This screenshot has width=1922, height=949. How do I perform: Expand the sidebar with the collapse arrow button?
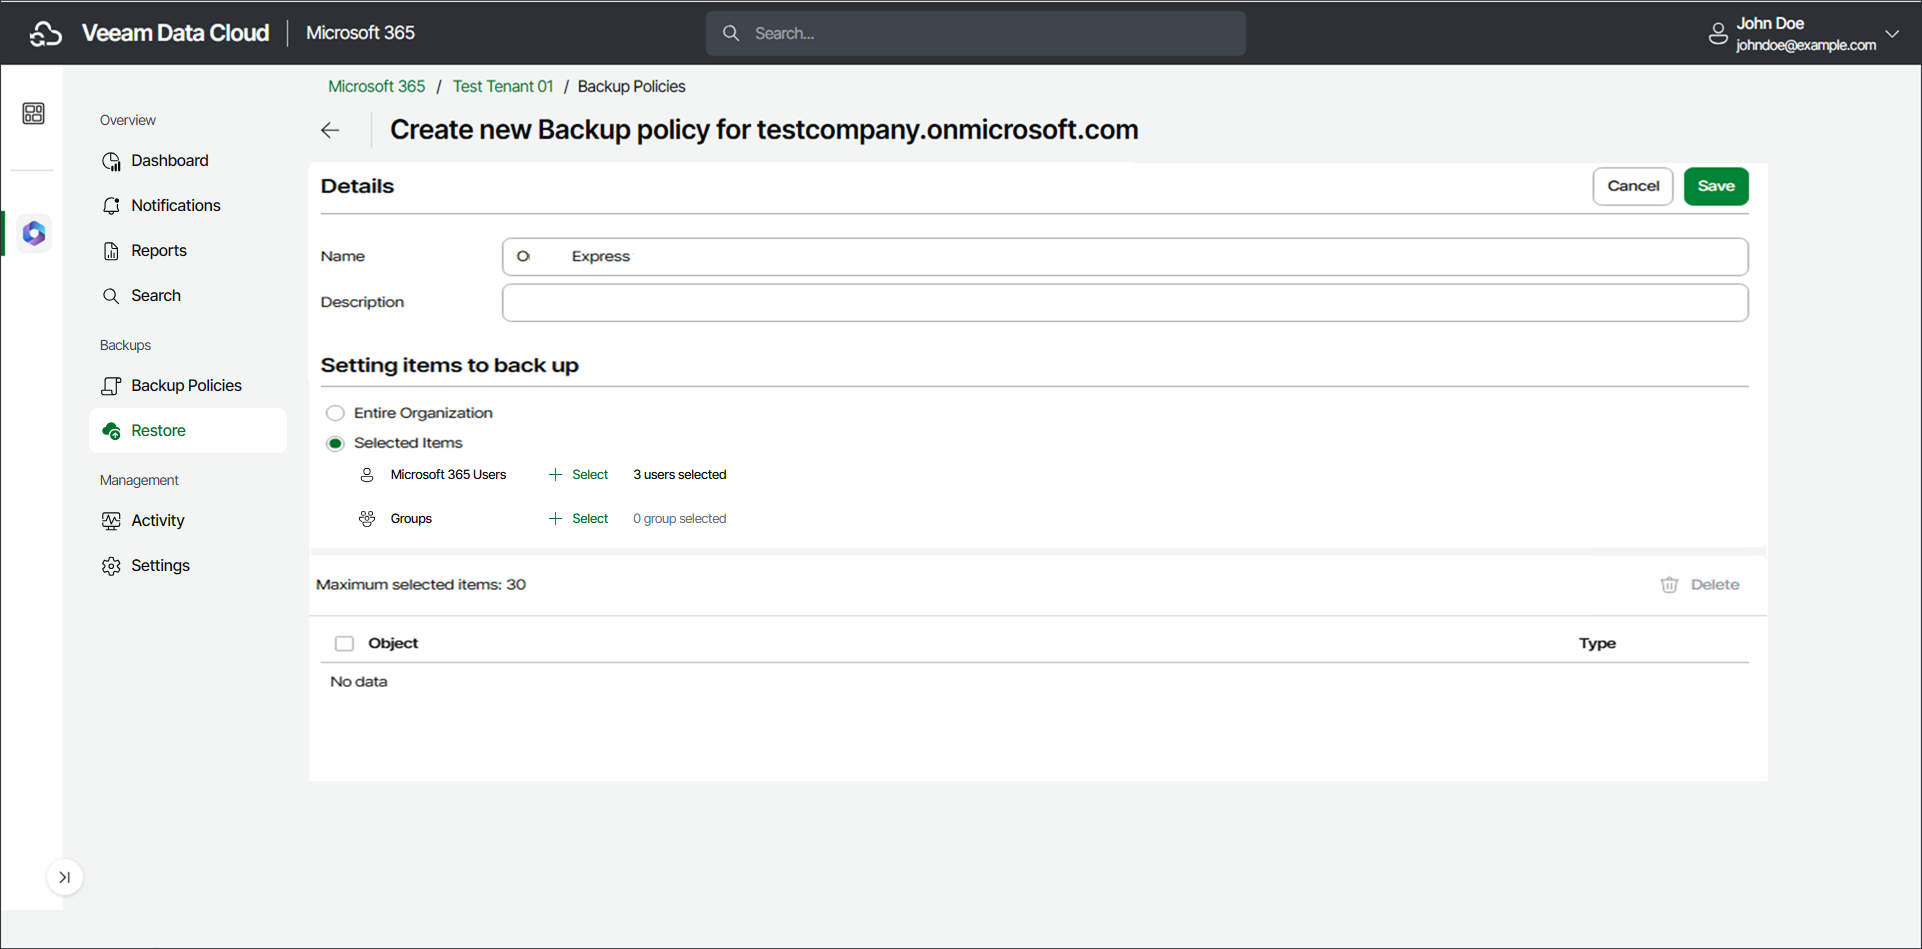pos(65,878)
